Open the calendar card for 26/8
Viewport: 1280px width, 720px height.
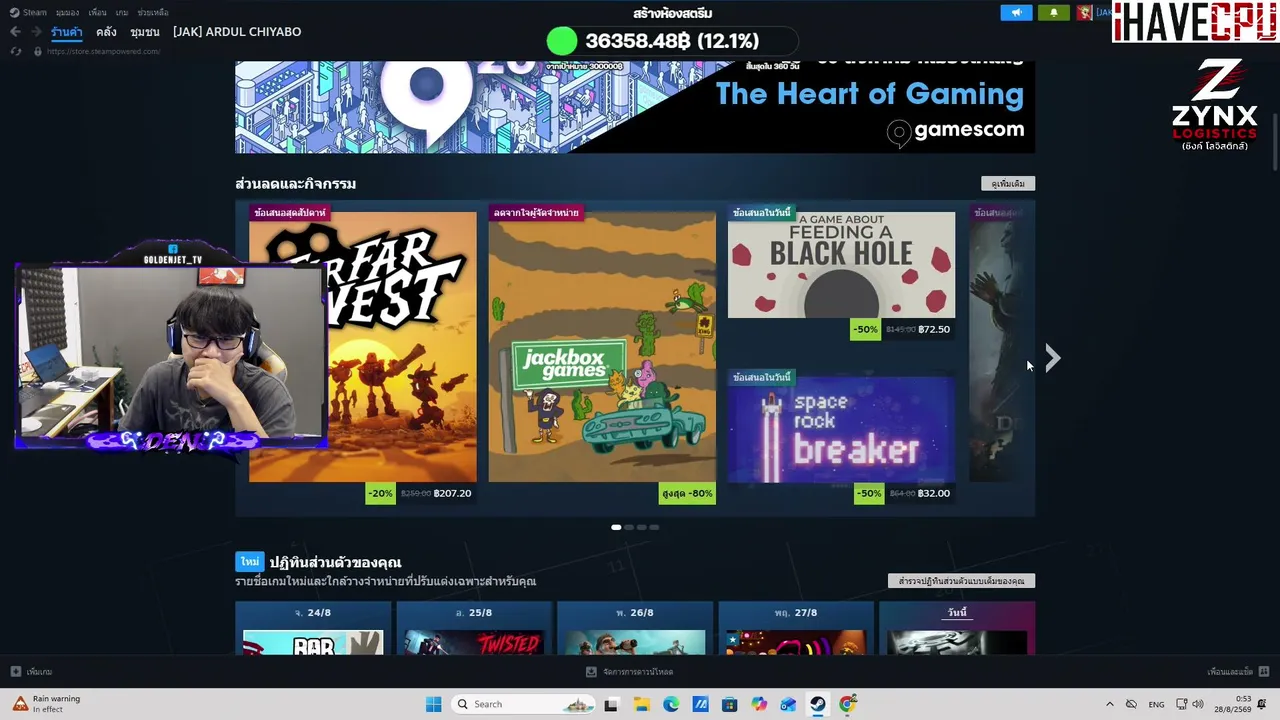(635, 628)
